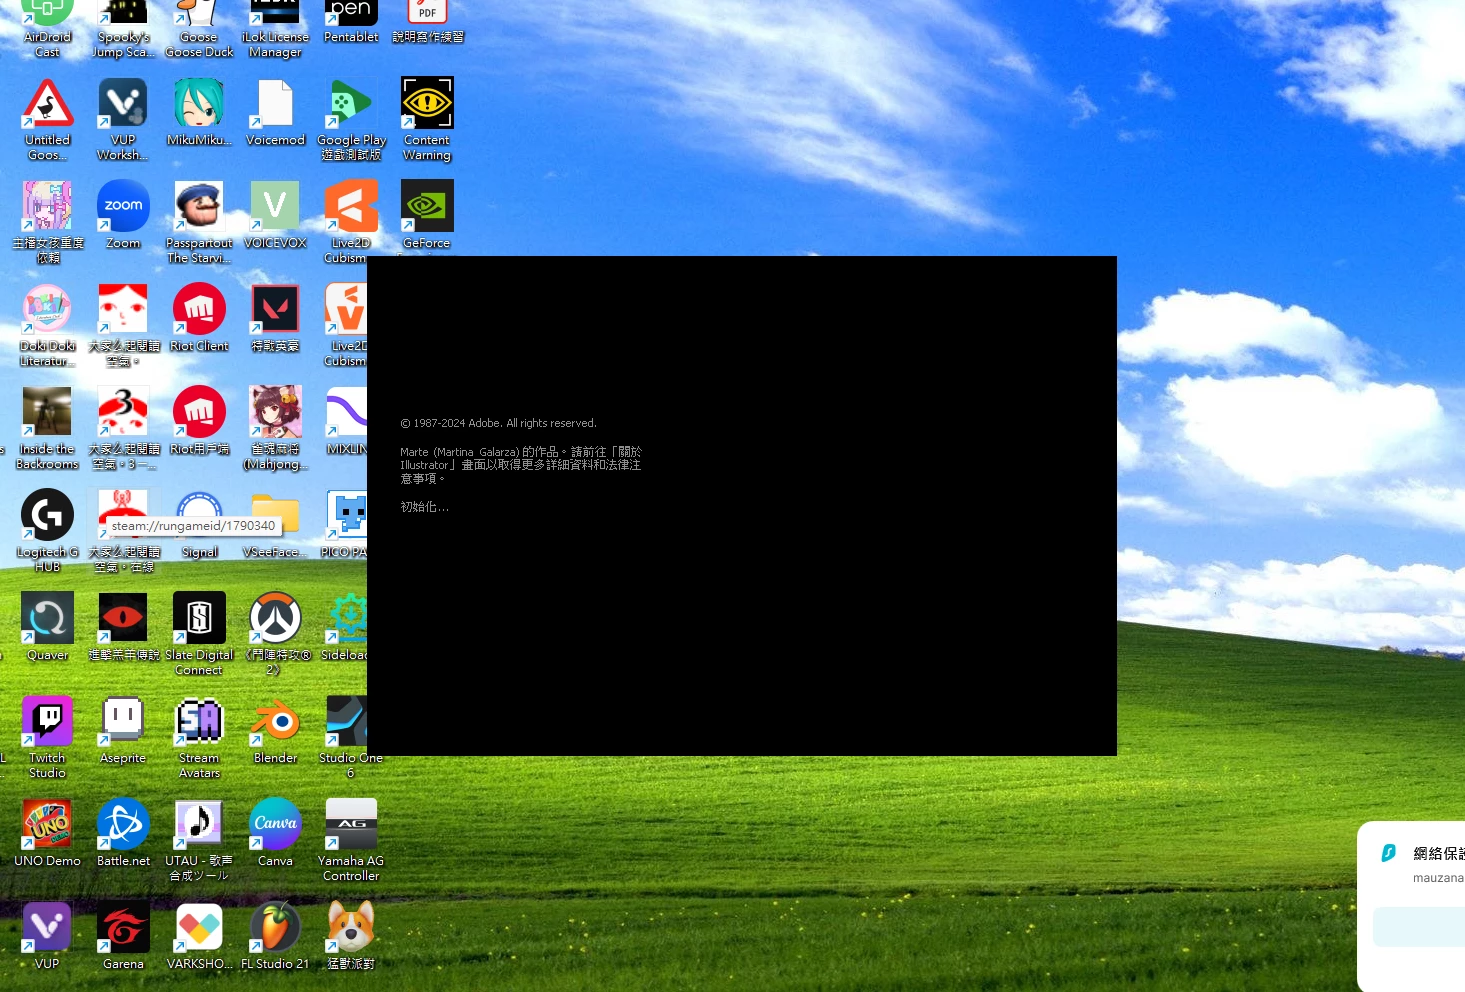1465x992 pixels.
Task: Open Slate Digital Connect shortcut
Action: click(x=199, y=634)
